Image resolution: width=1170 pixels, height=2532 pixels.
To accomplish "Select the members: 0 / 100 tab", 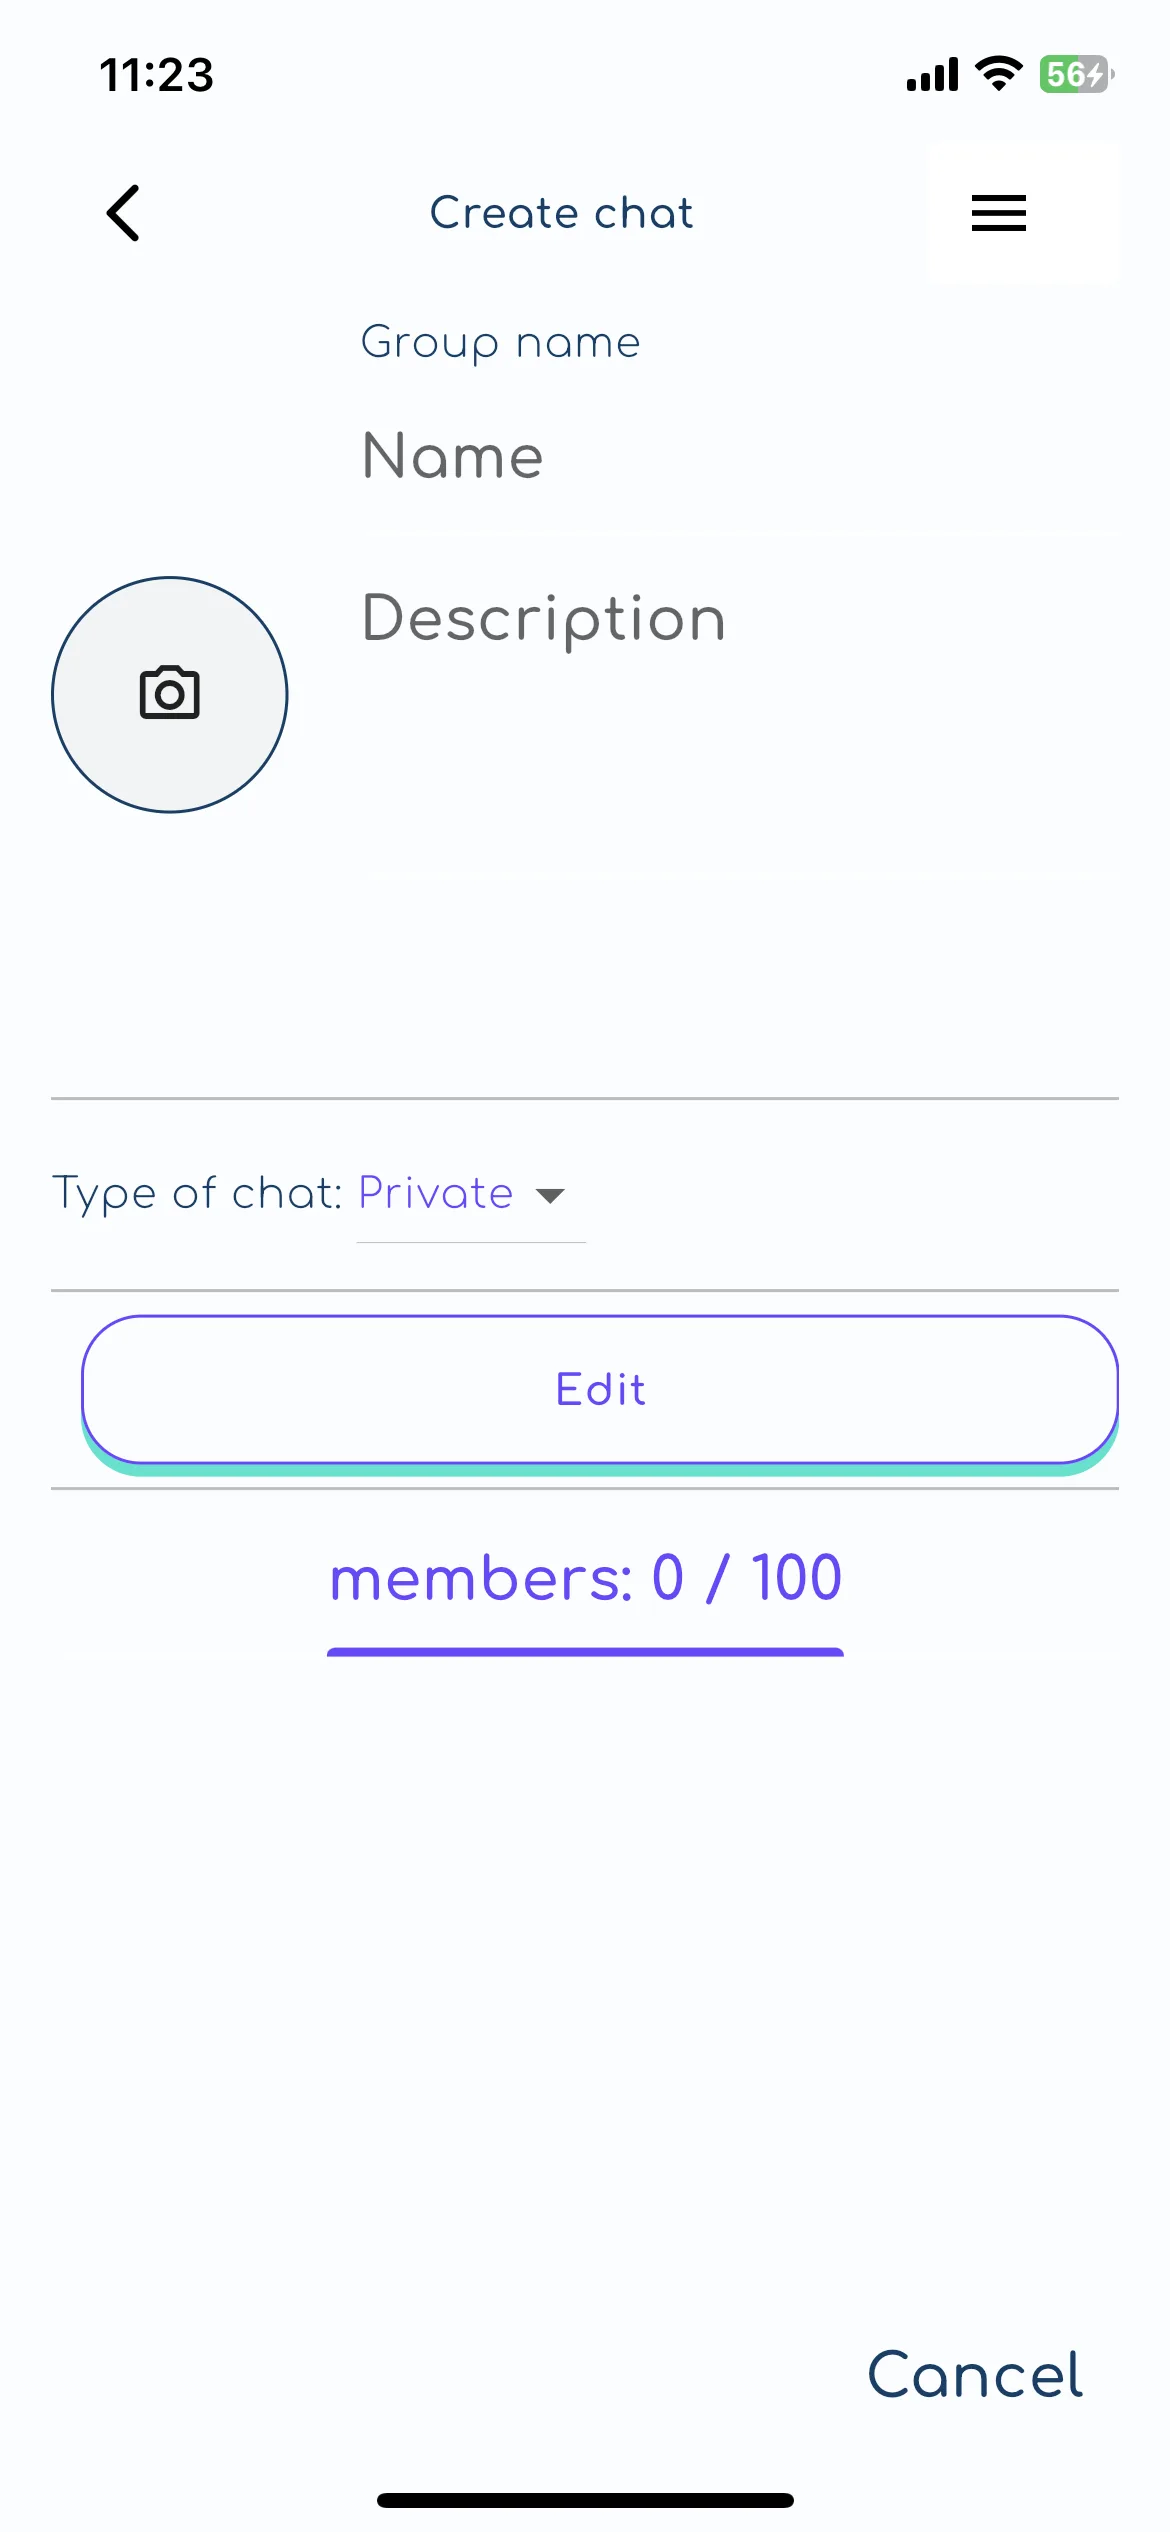I will pos(585,1579).
